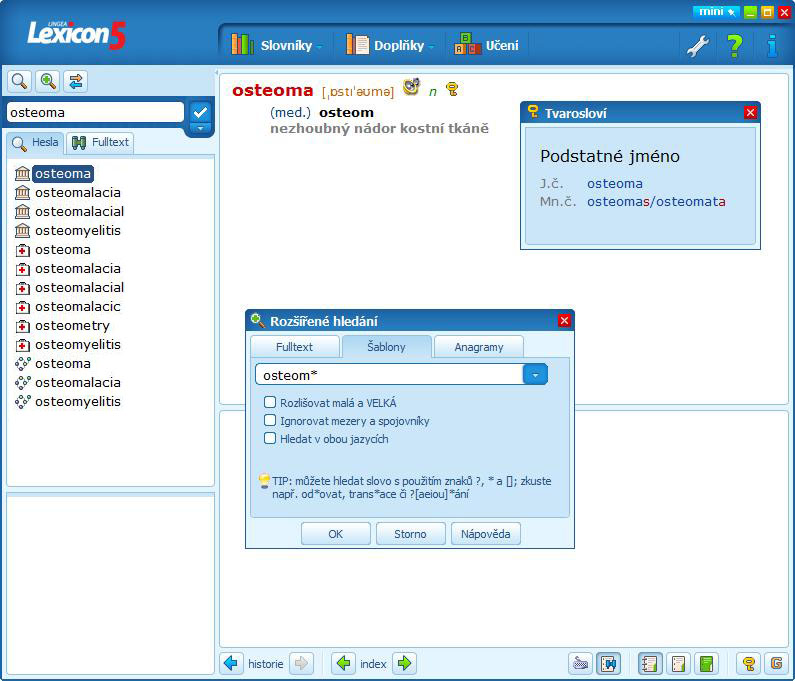Open the Učení menu
Image resolution: width=795 pixels, height=681 pixels.
point(487,45)
